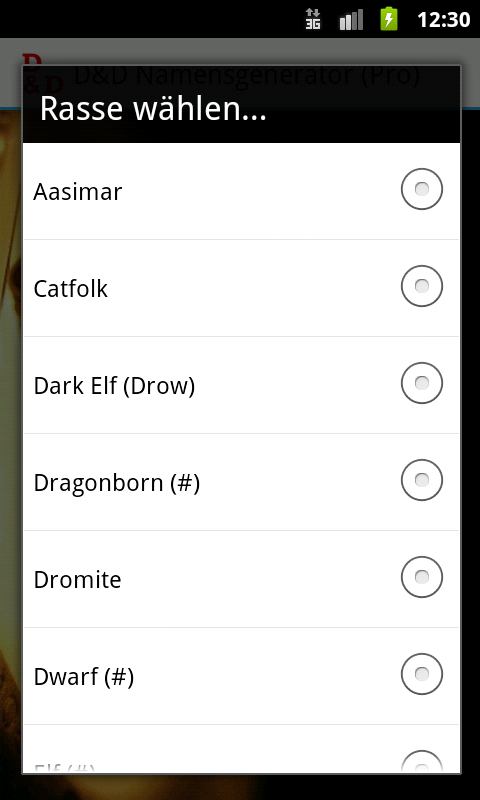
Task: Tap the Aasimar list entry text
Action: click(x=78, y=192)
